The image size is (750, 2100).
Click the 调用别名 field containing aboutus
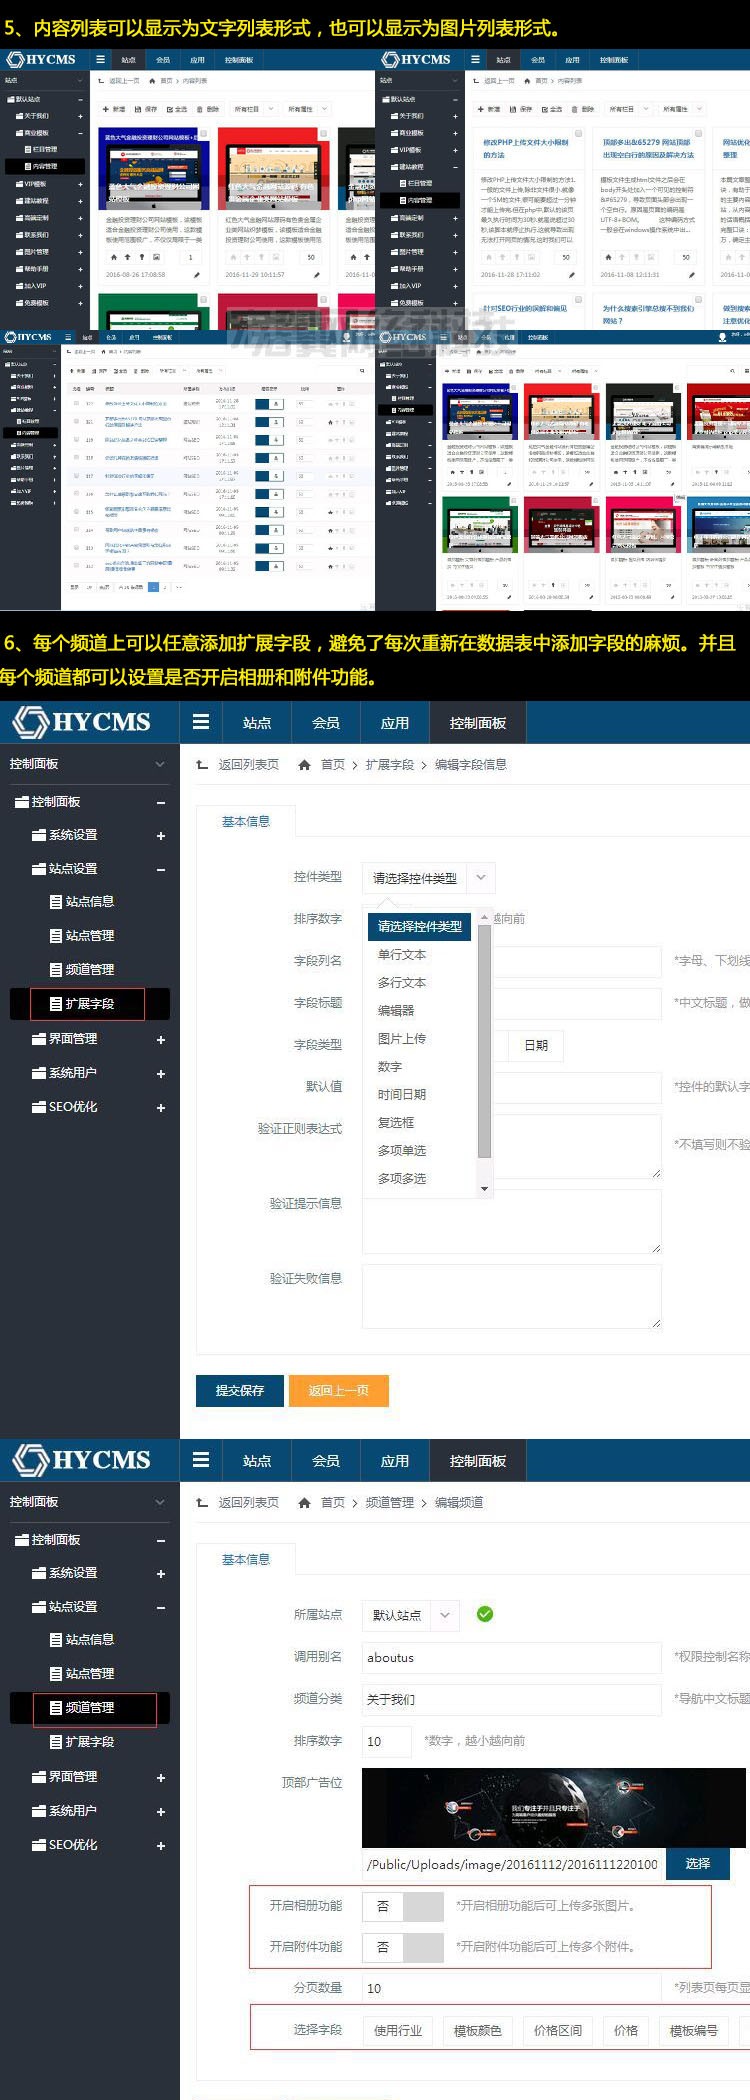click(x=511, y=1657)
